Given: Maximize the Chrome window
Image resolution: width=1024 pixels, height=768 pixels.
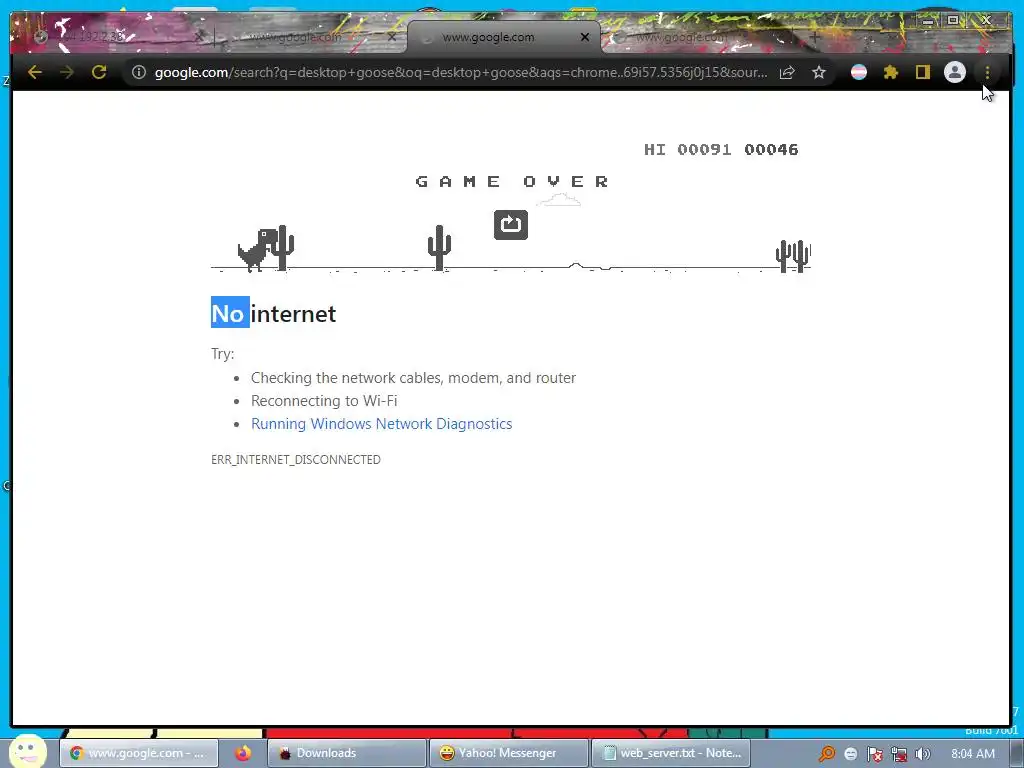Looking at the screenshot, I should 953,20.
